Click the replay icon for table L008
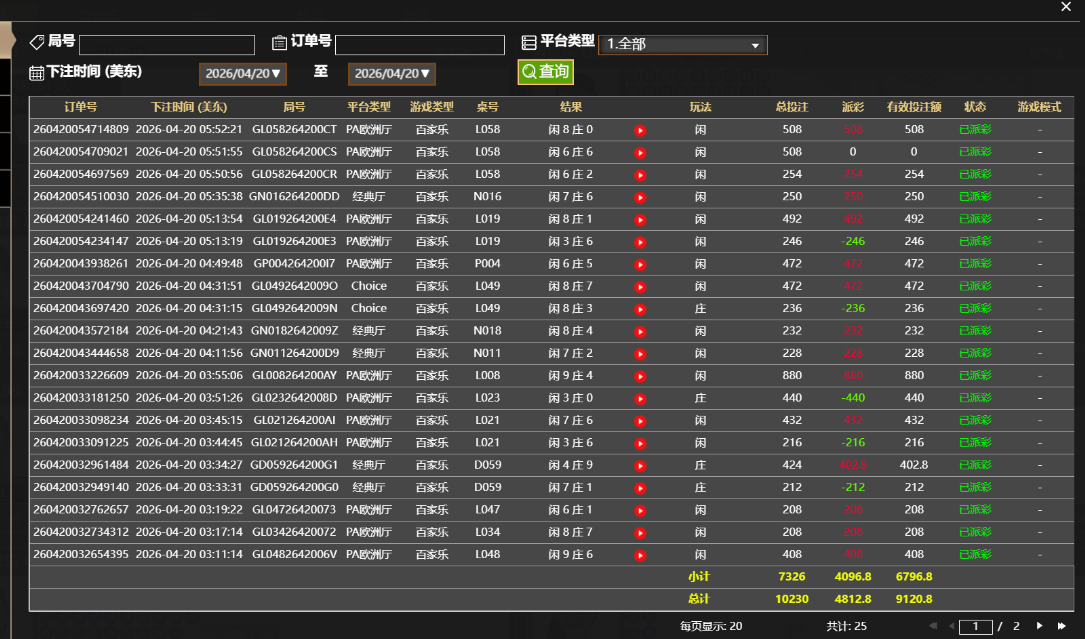 (640, 376)
